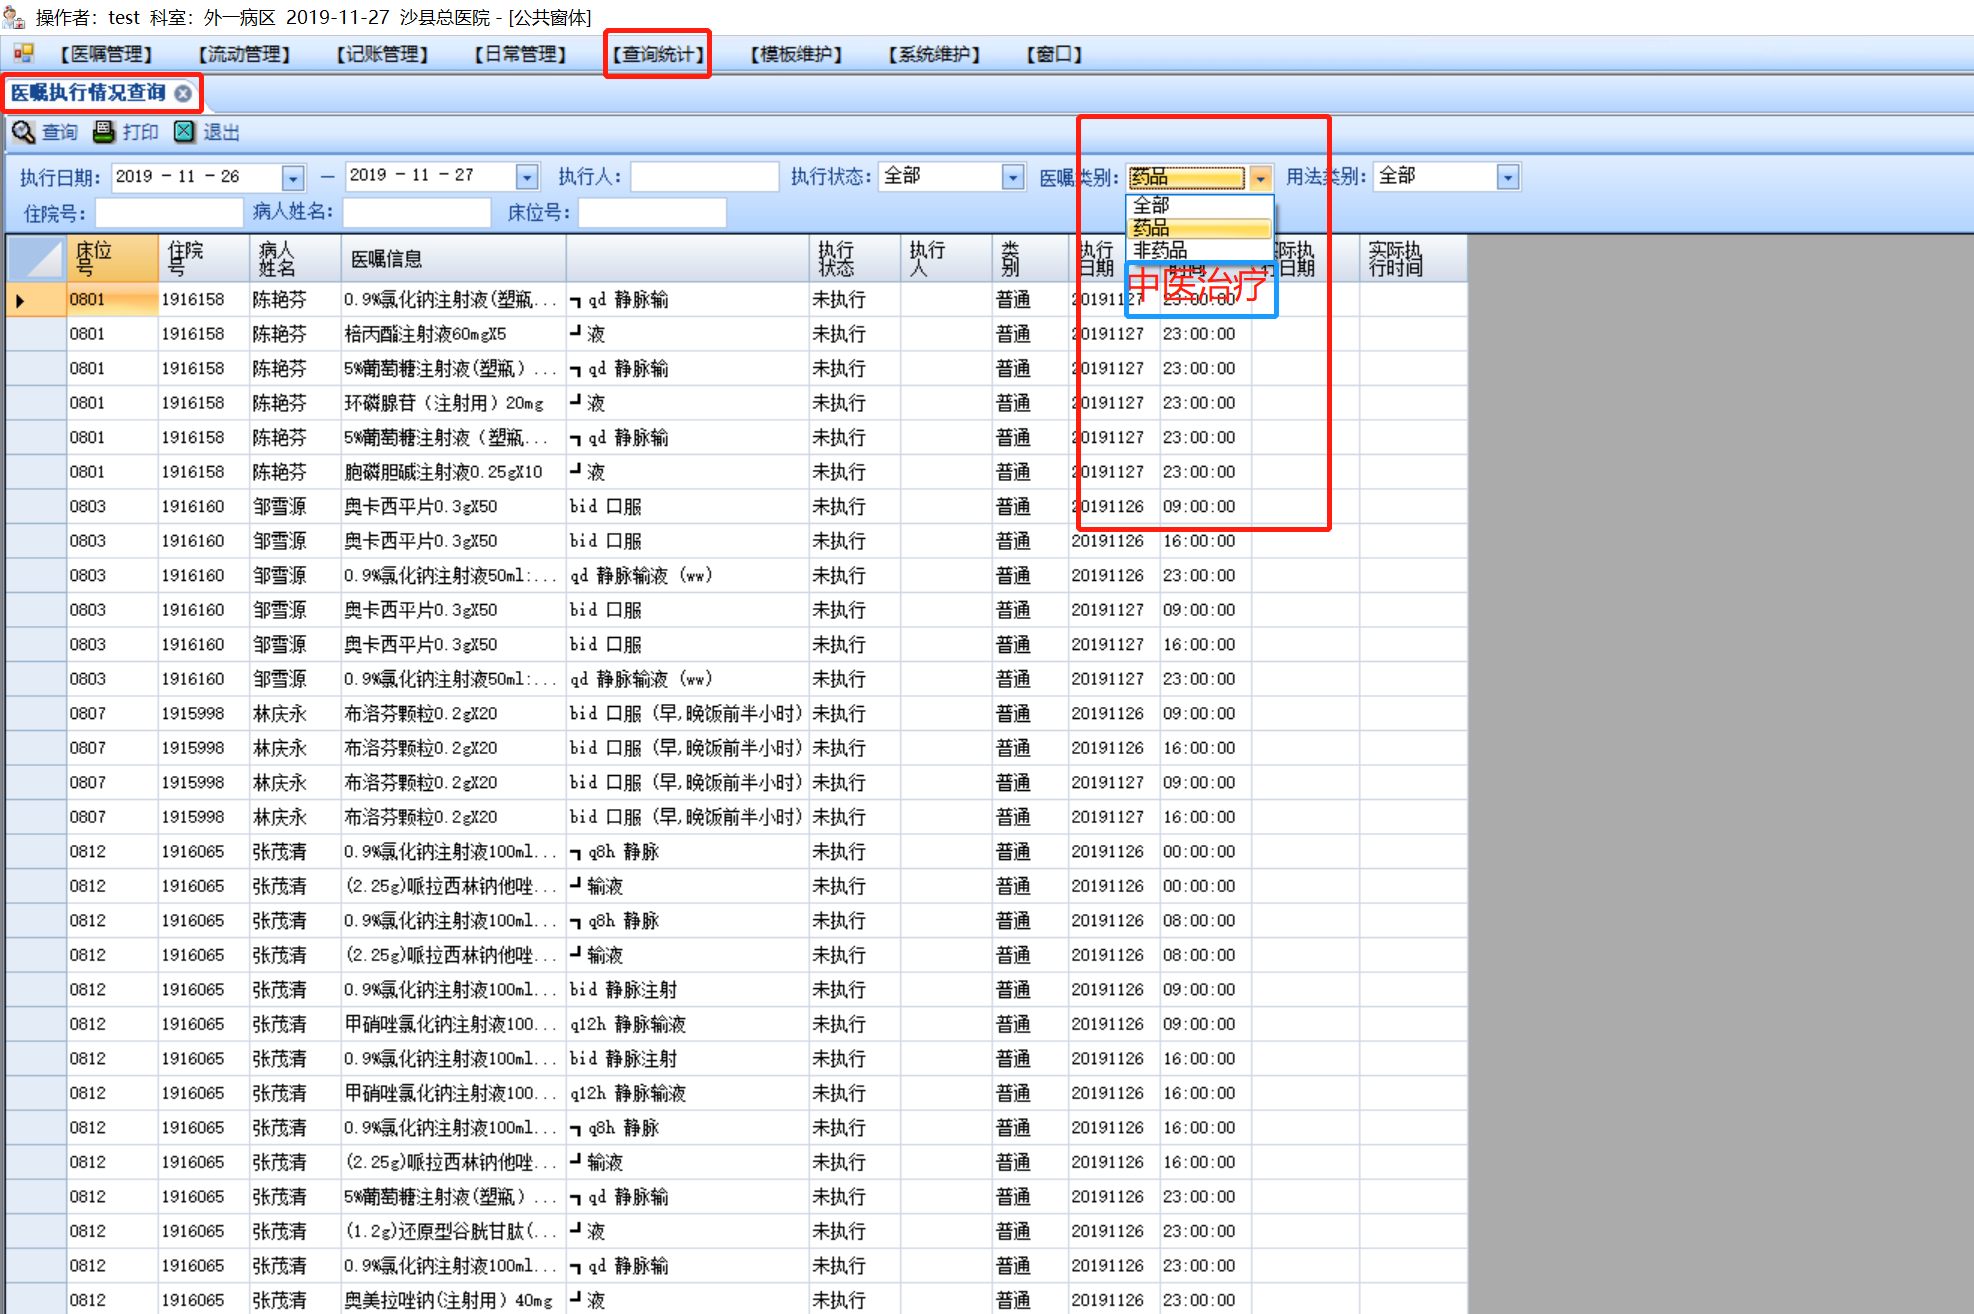Open the 医嘱管理 menu

pyautogui.click(x=106, y=54)
